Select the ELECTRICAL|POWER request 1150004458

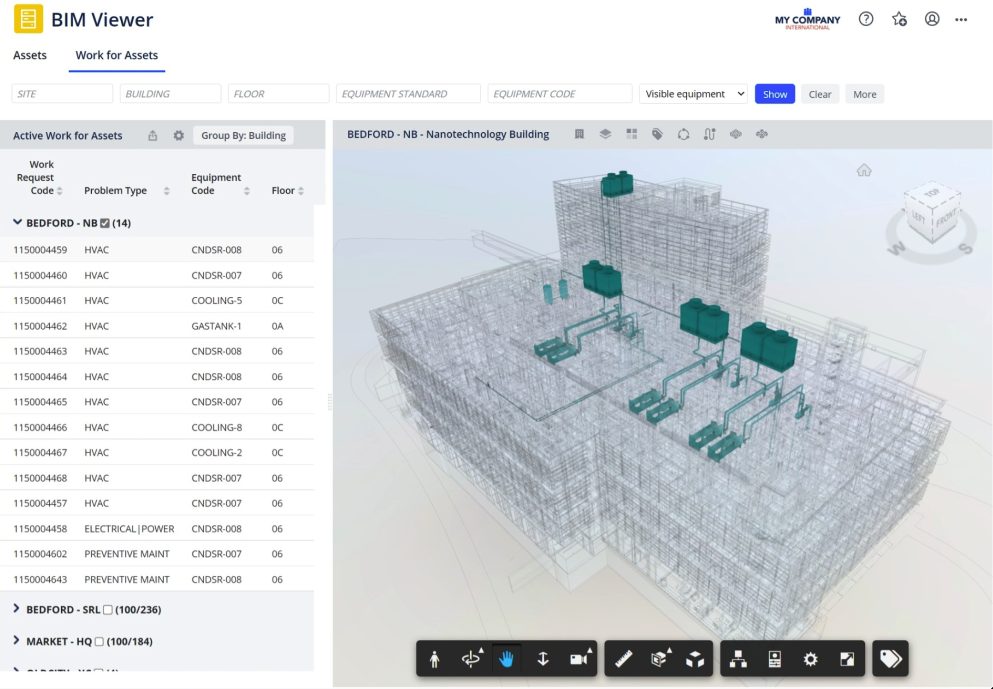[157, 528]
